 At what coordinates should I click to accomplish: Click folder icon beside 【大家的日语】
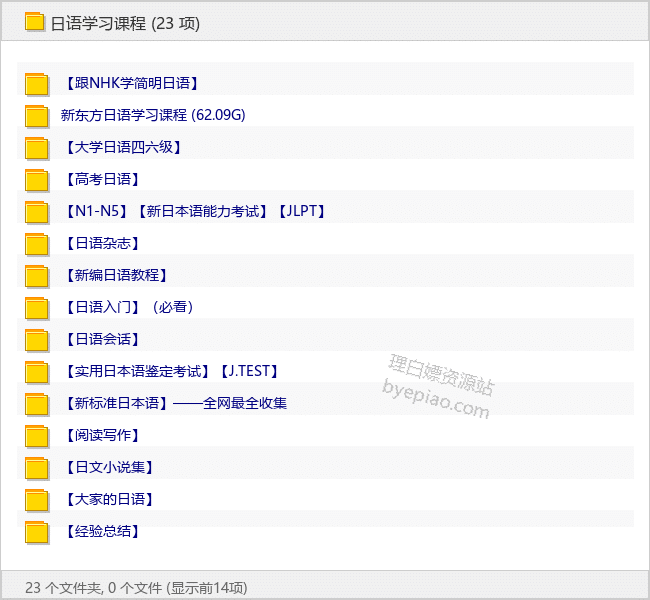click(36, 500)
